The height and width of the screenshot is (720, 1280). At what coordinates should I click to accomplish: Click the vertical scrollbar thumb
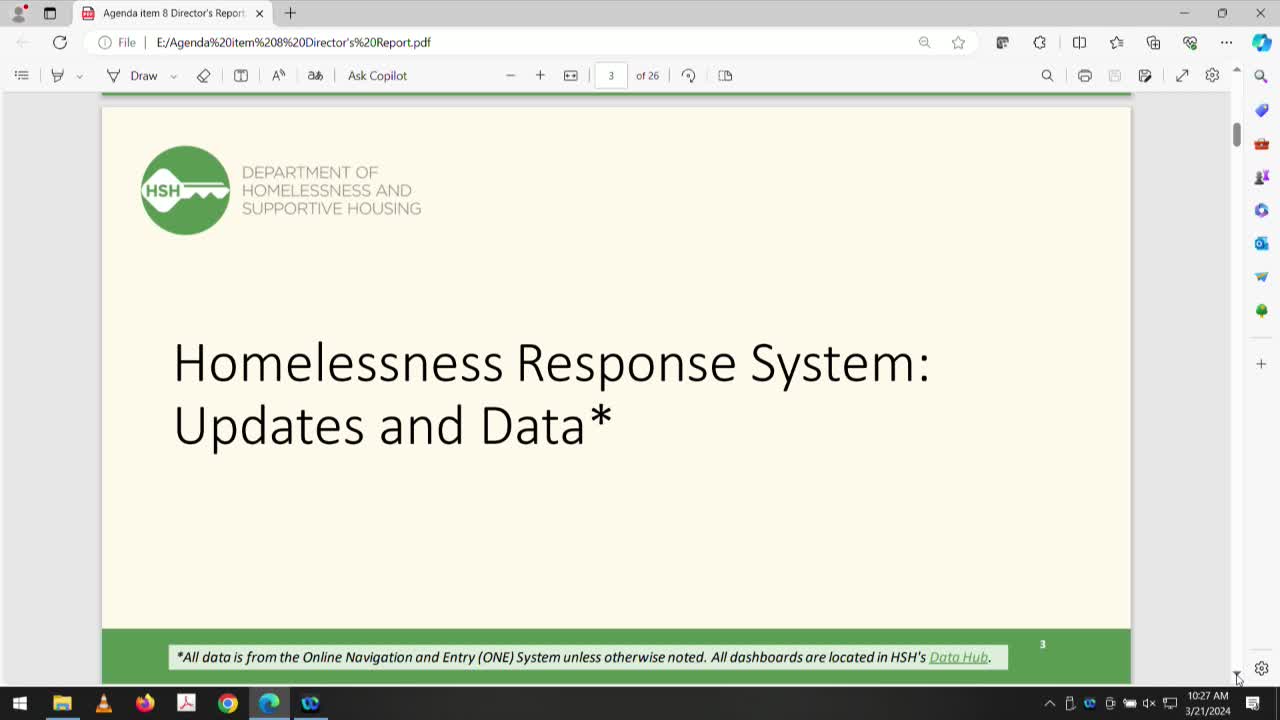[x=1236, y=134]
